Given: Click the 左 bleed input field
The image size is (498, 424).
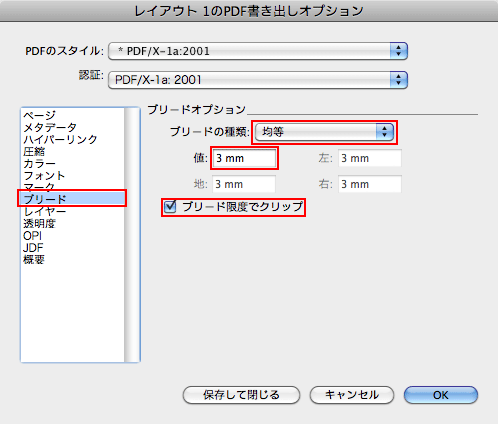Looking at the screenshot, I should click(x=370, y=158).
